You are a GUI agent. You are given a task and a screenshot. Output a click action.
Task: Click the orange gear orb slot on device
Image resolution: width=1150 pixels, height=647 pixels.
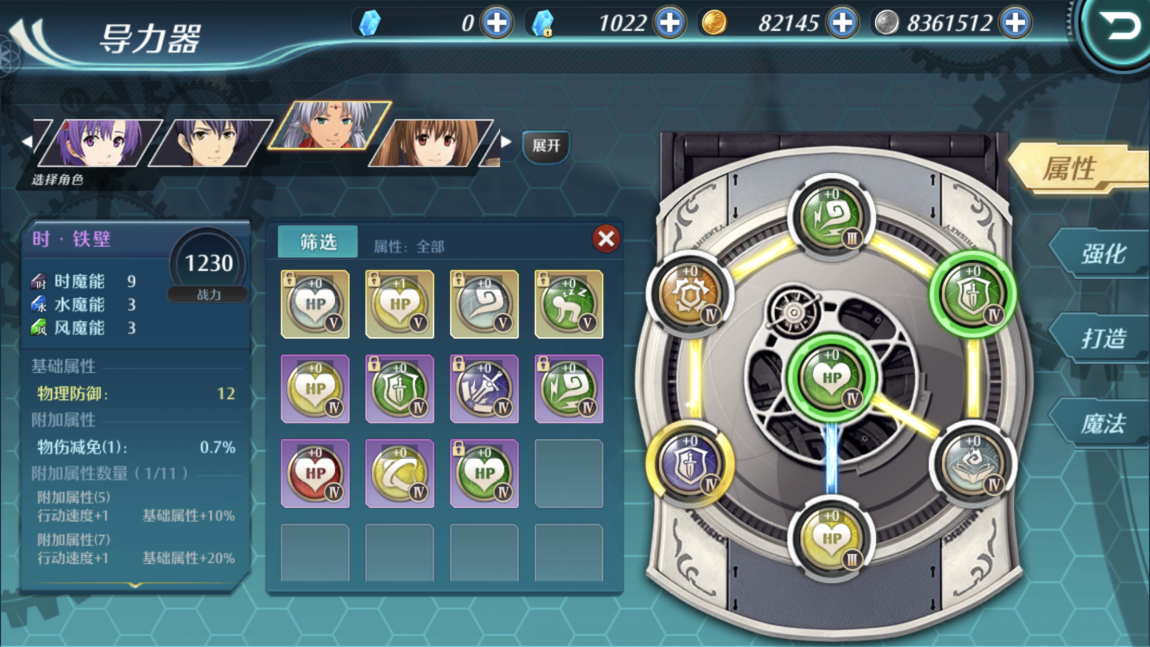689,294
